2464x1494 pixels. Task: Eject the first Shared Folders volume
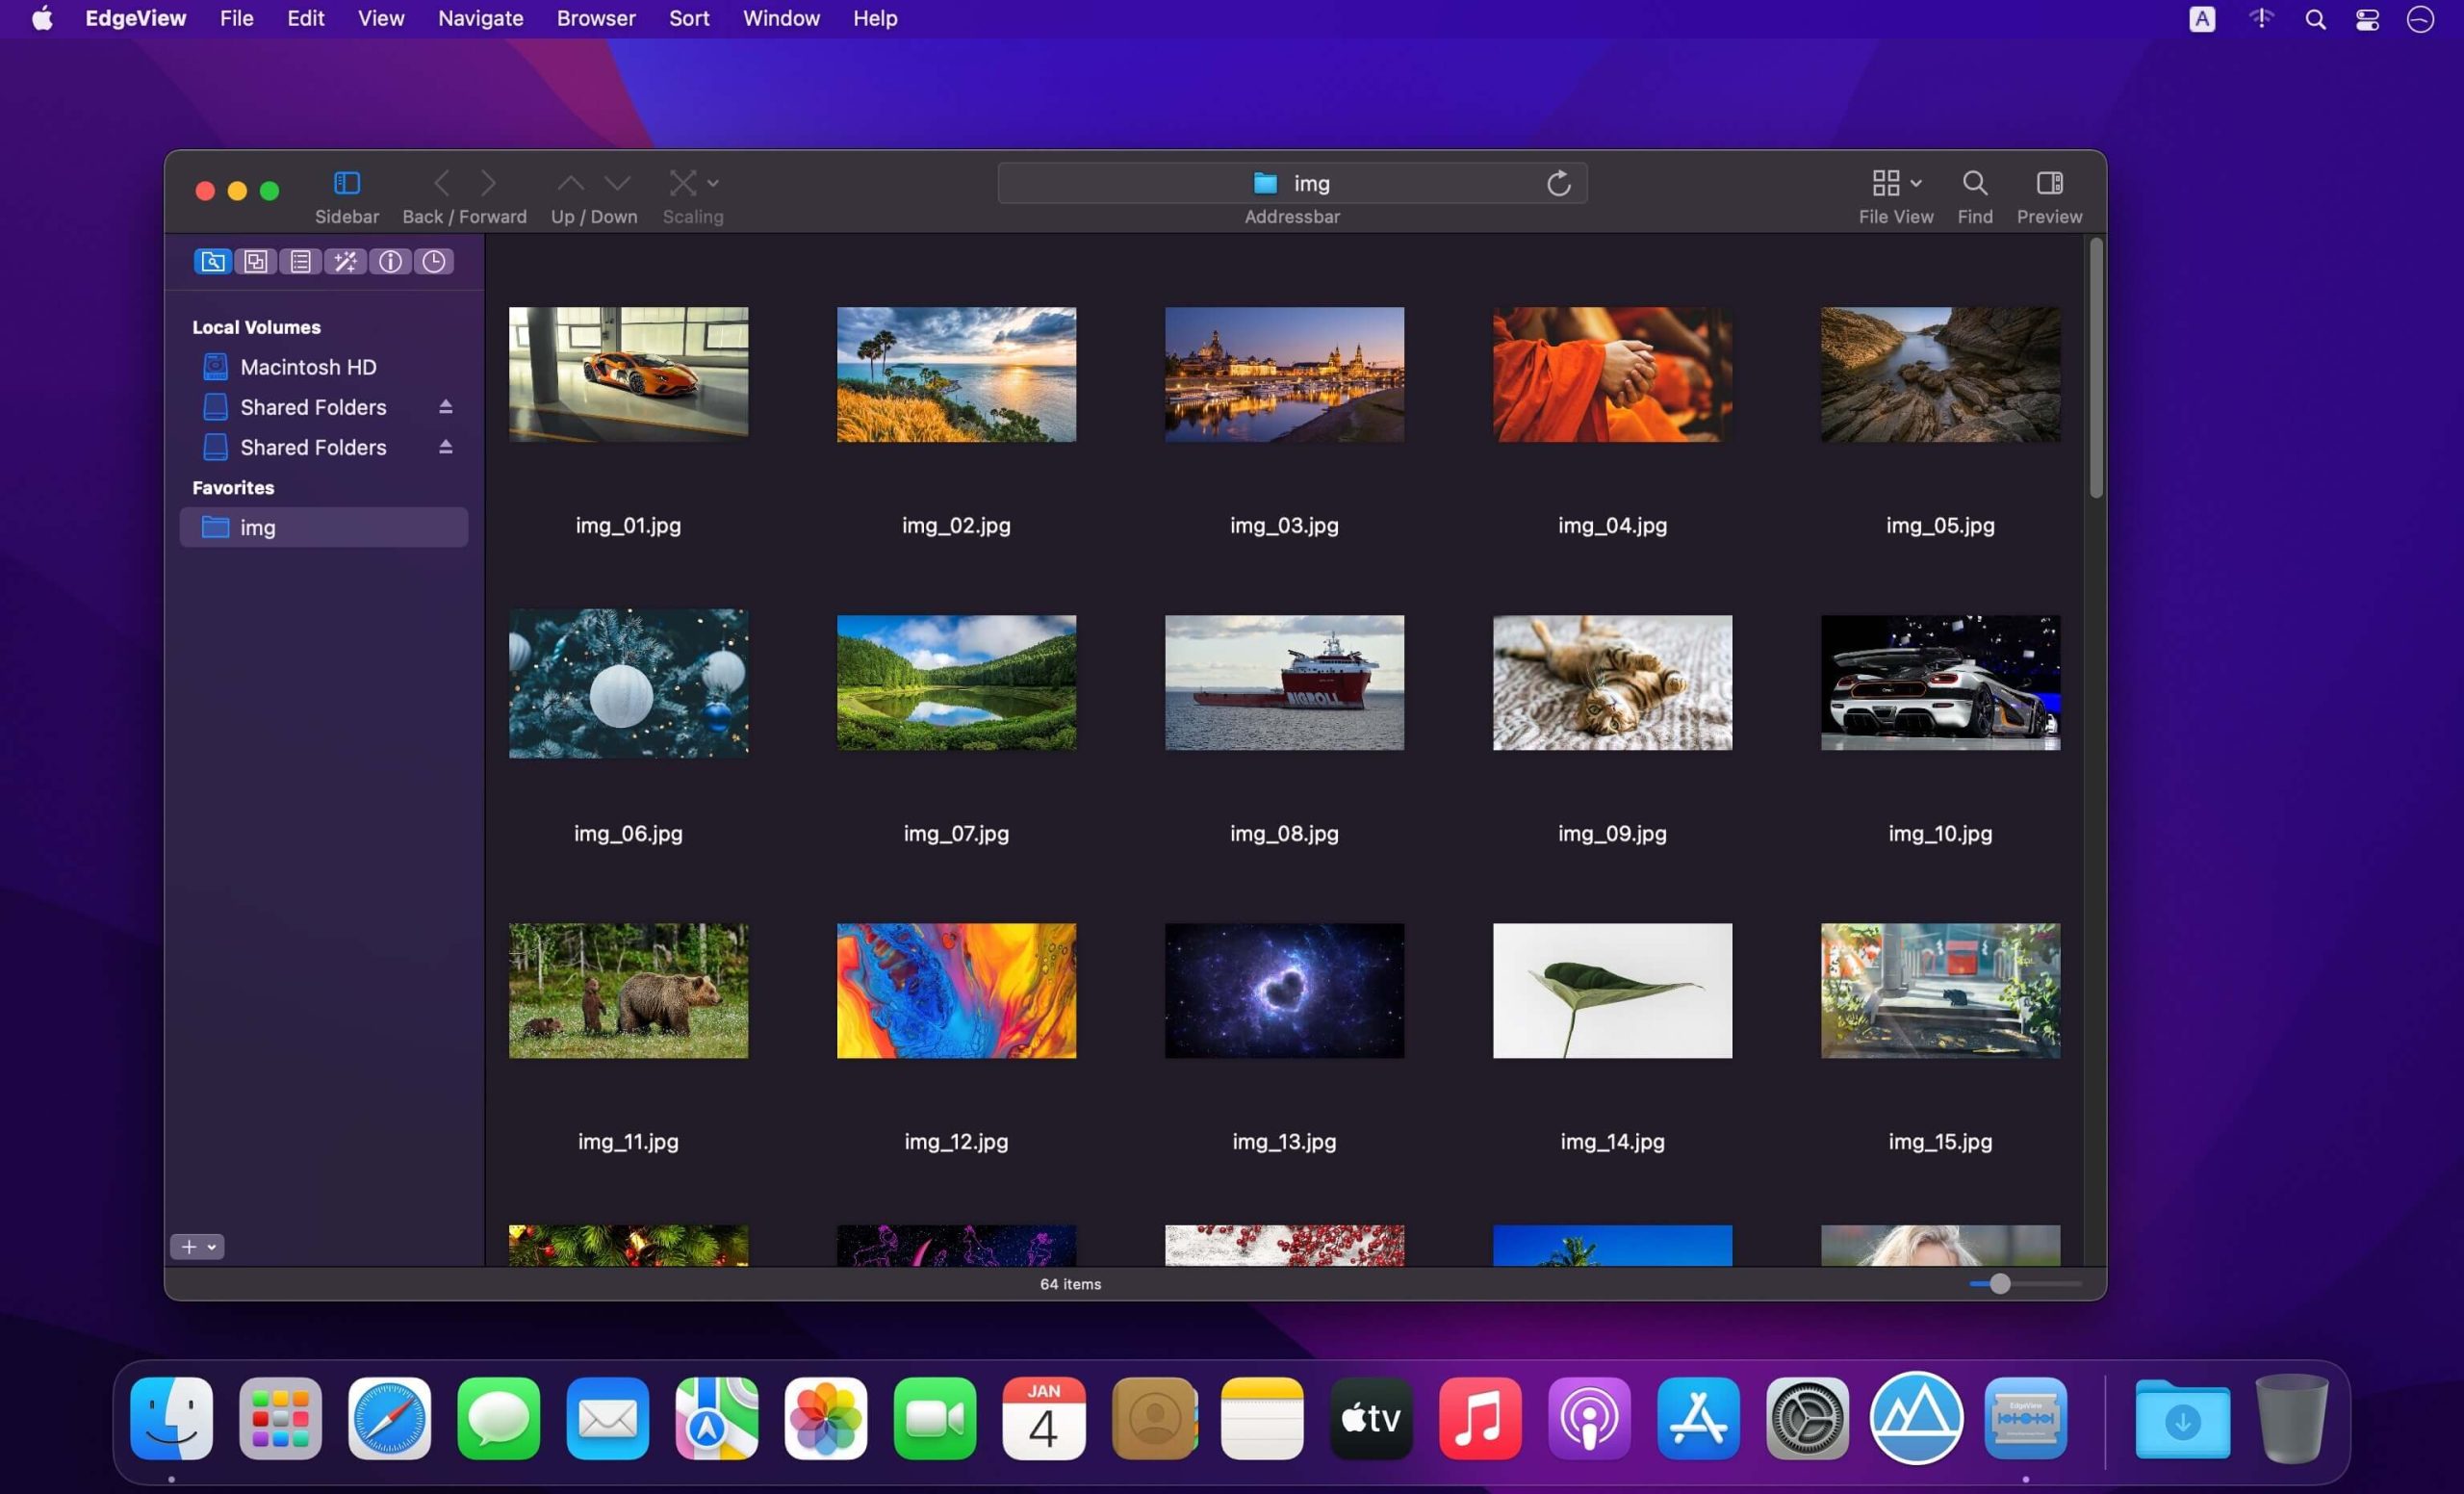point(445,406)
